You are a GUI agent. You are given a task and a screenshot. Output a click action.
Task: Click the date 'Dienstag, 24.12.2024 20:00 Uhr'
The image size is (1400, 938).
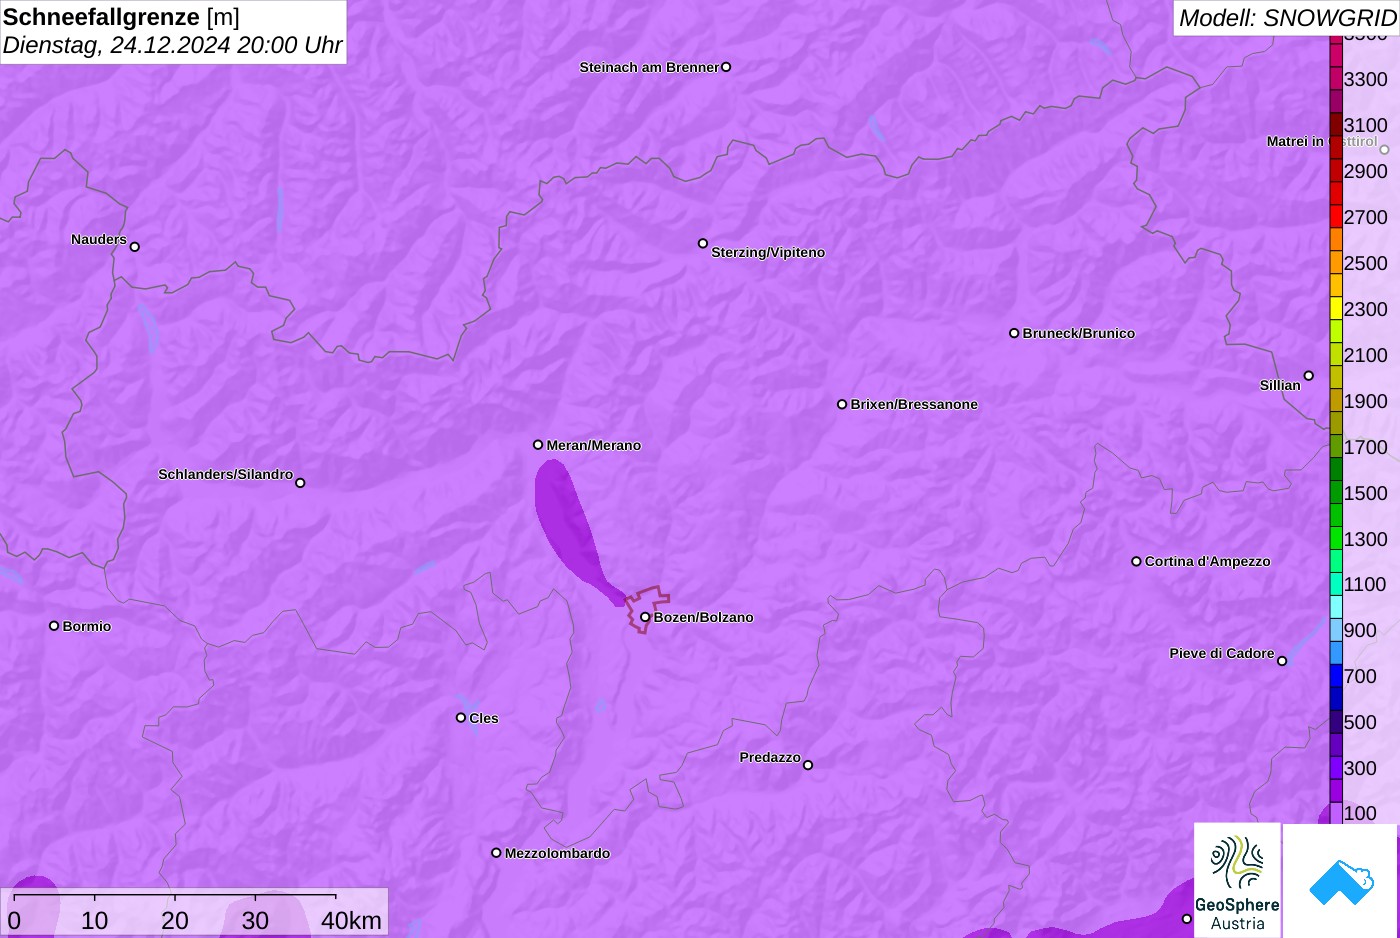point(172,45)
